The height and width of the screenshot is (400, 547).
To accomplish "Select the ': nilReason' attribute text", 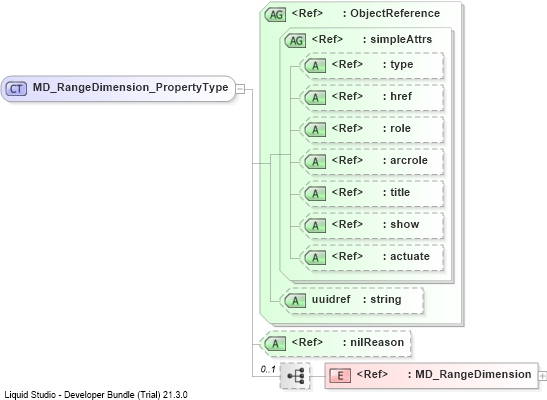I will click(x=373, y=342).
